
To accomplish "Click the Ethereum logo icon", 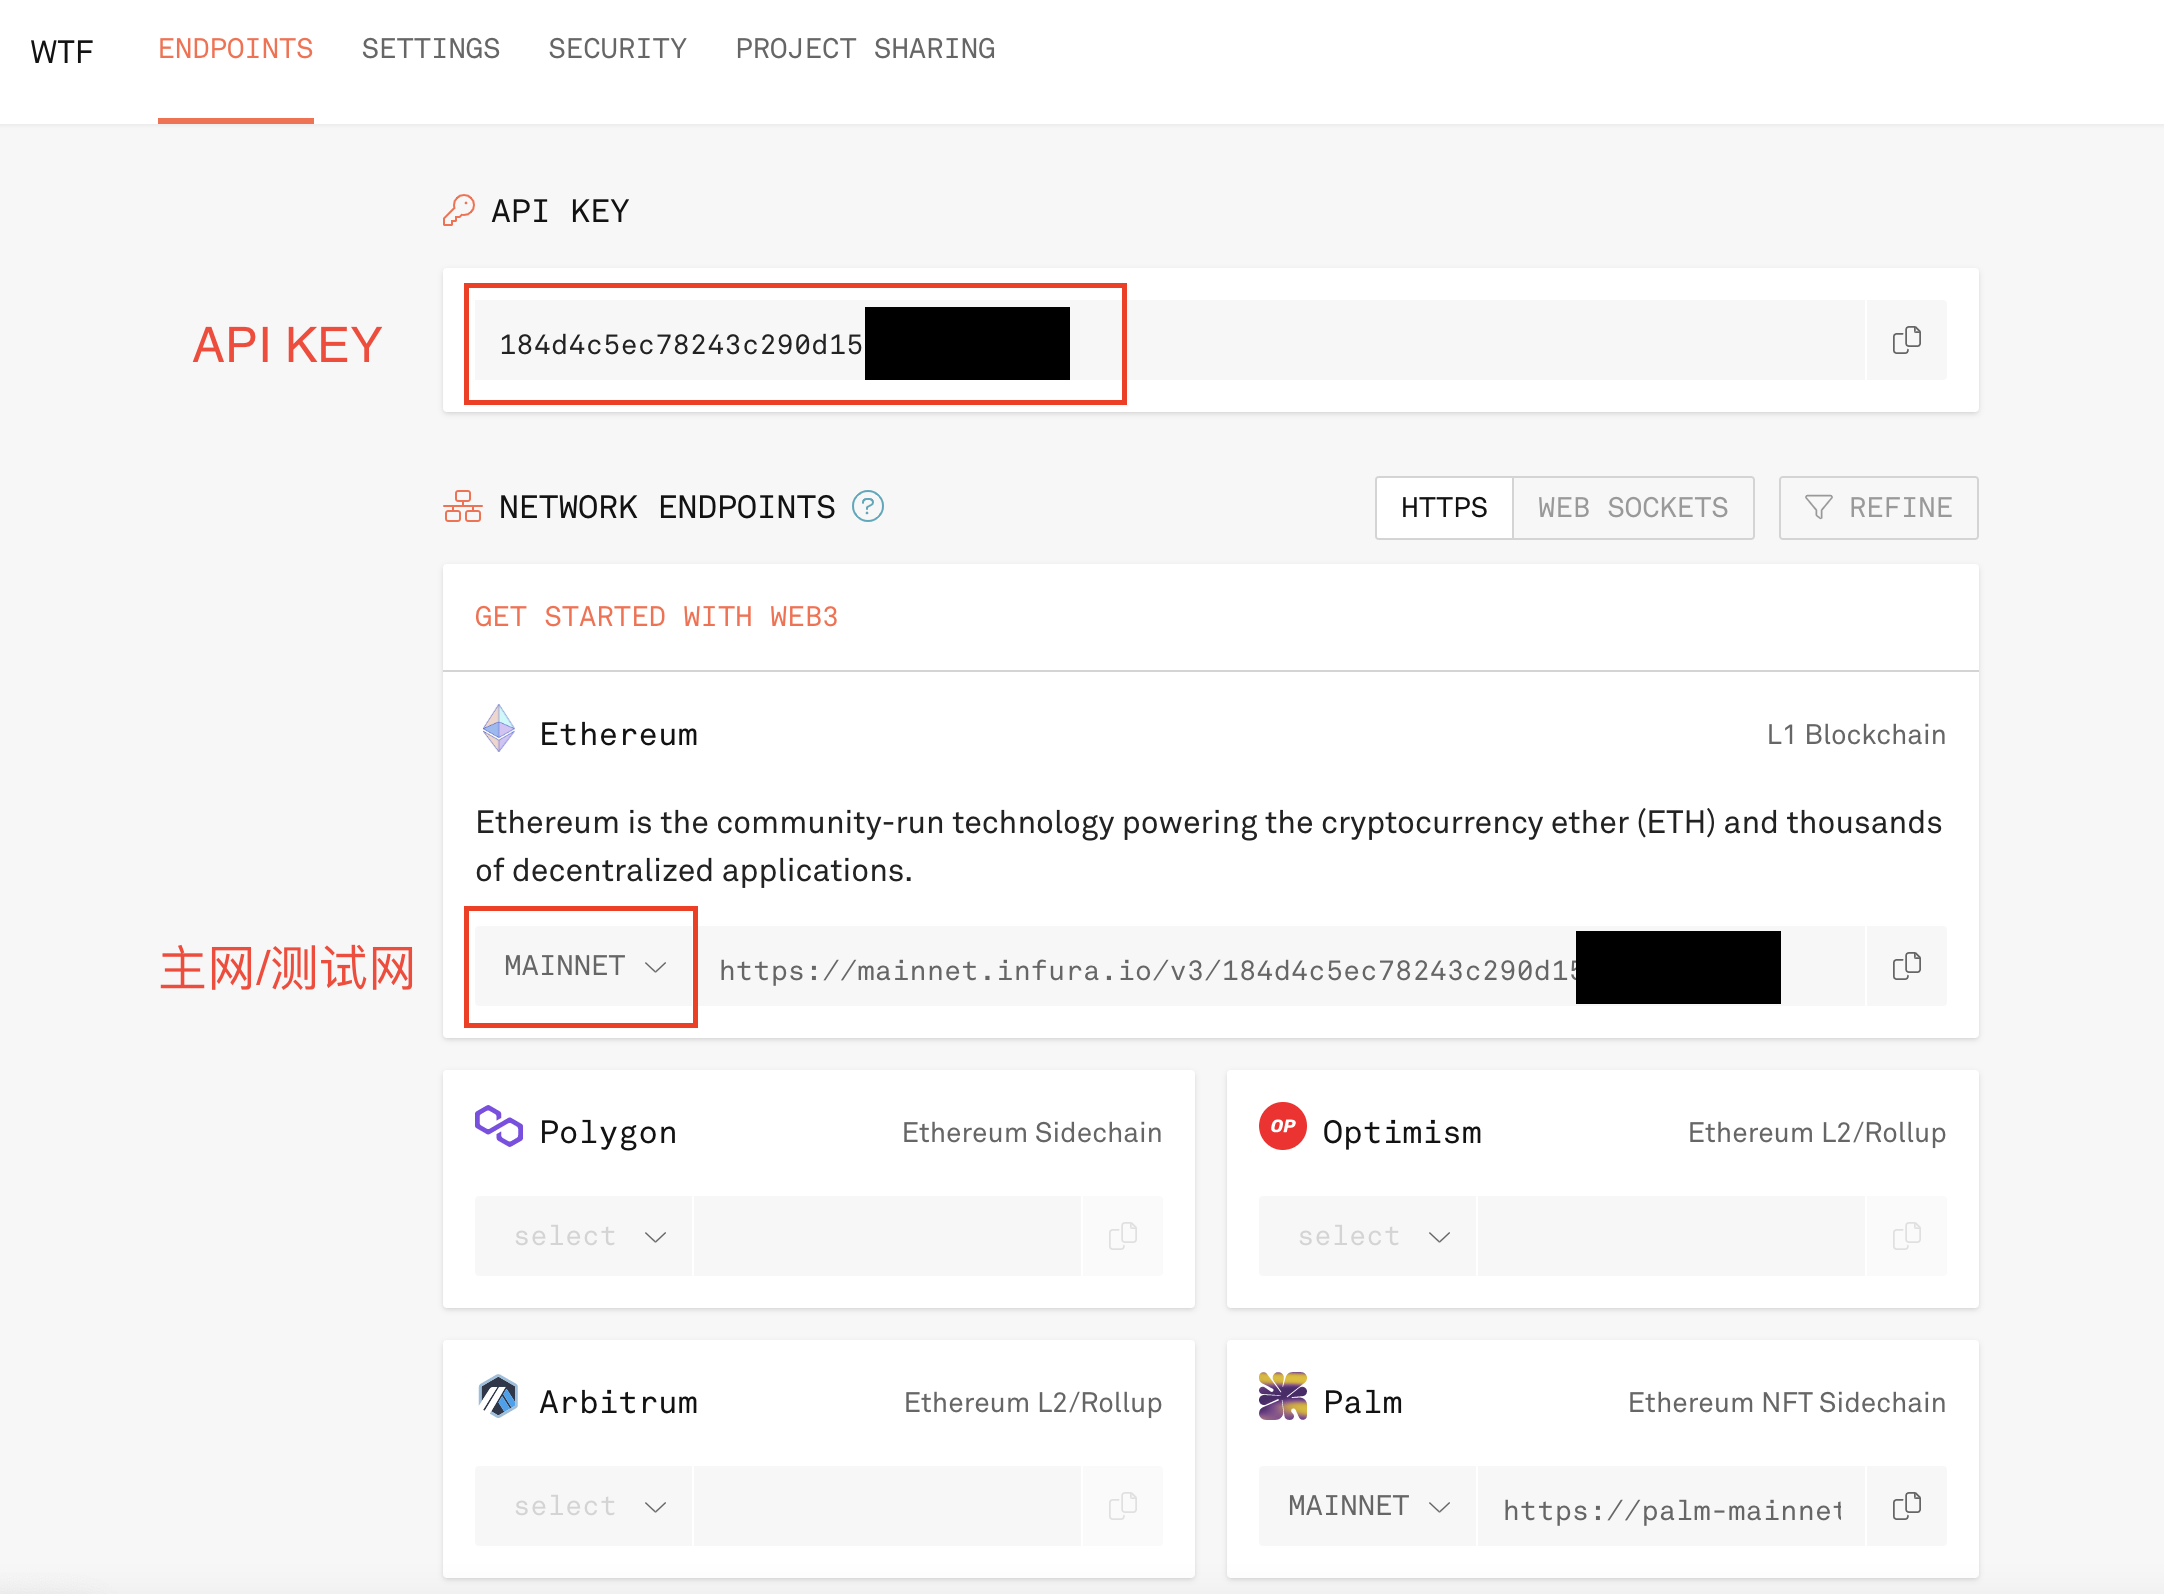I will click(497, 729).
